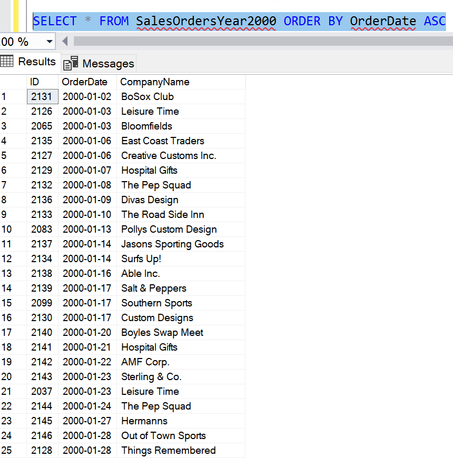
Task: Select the Pollys Custom Design cell
Action: (181, 229)
